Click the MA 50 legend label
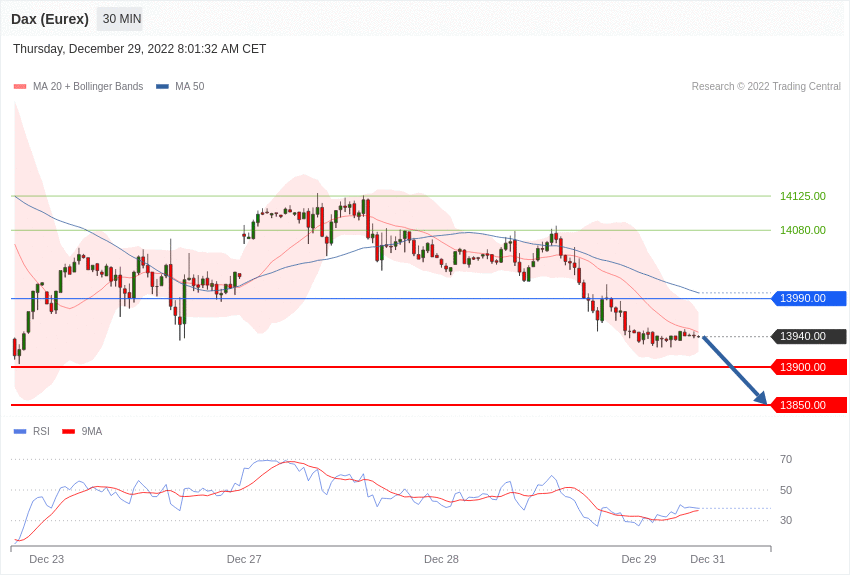Screen dimensions: 850x576 190,86
